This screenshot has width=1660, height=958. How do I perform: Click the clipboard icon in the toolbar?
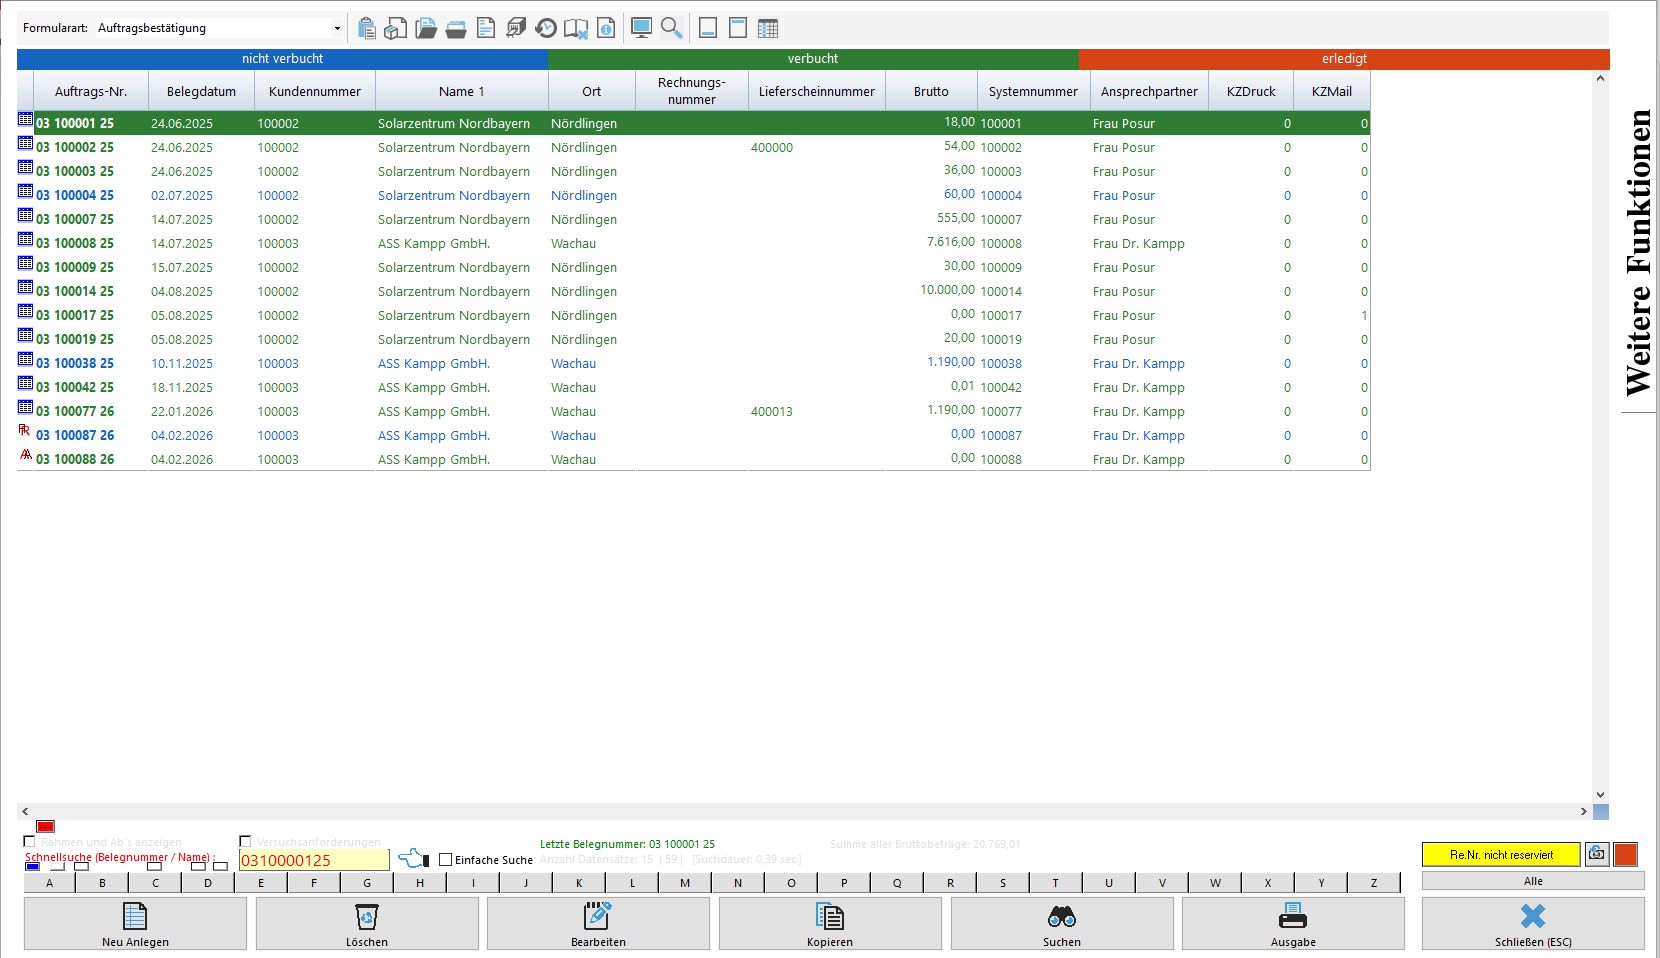pyautogui.click(x=367, y=28)
